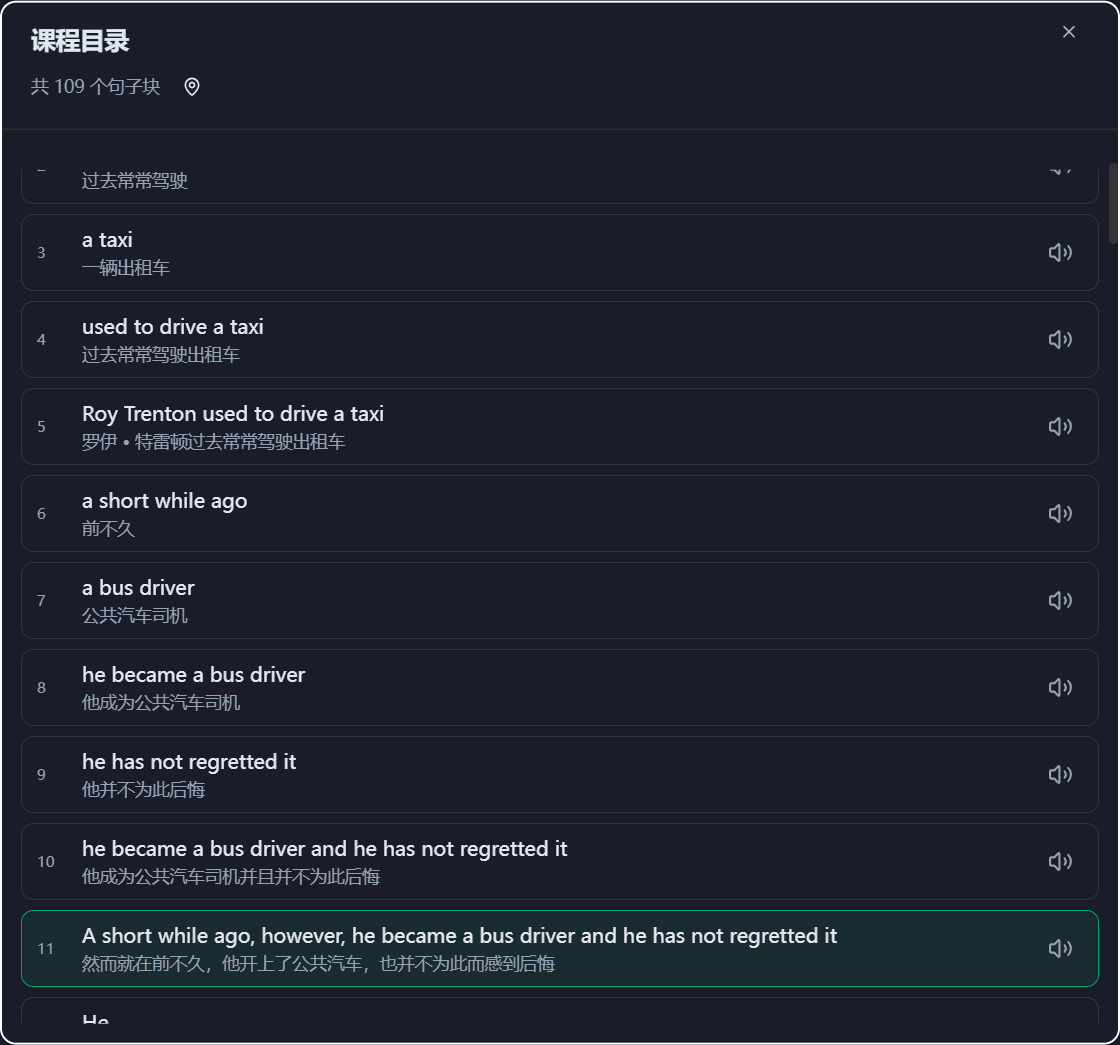1120x1045 pixels.
Task: Play audio for 'a short while ago'
Action: [x=1060, y=514]
